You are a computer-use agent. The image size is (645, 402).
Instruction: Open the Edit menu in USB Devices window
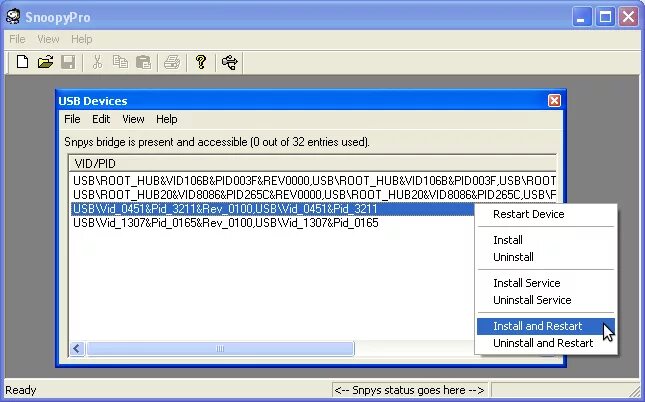[101, 119]
